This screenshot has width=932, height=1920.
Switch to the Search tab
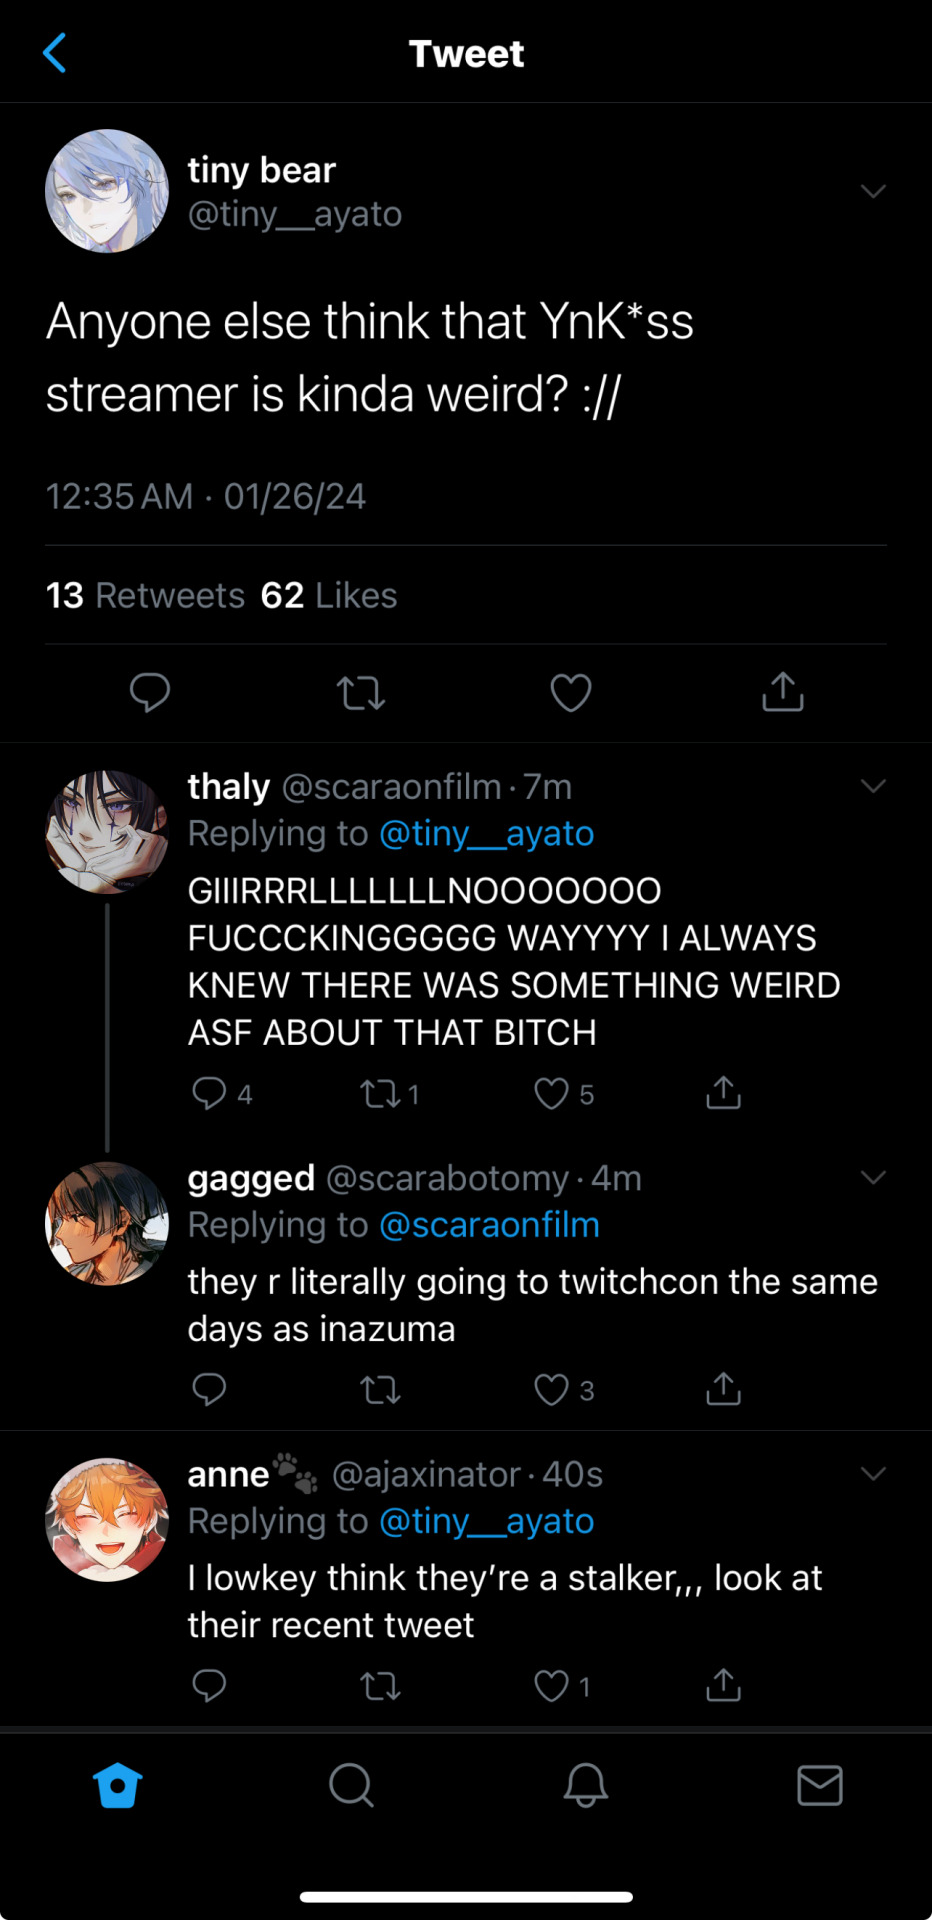(x=351, y=1785)
